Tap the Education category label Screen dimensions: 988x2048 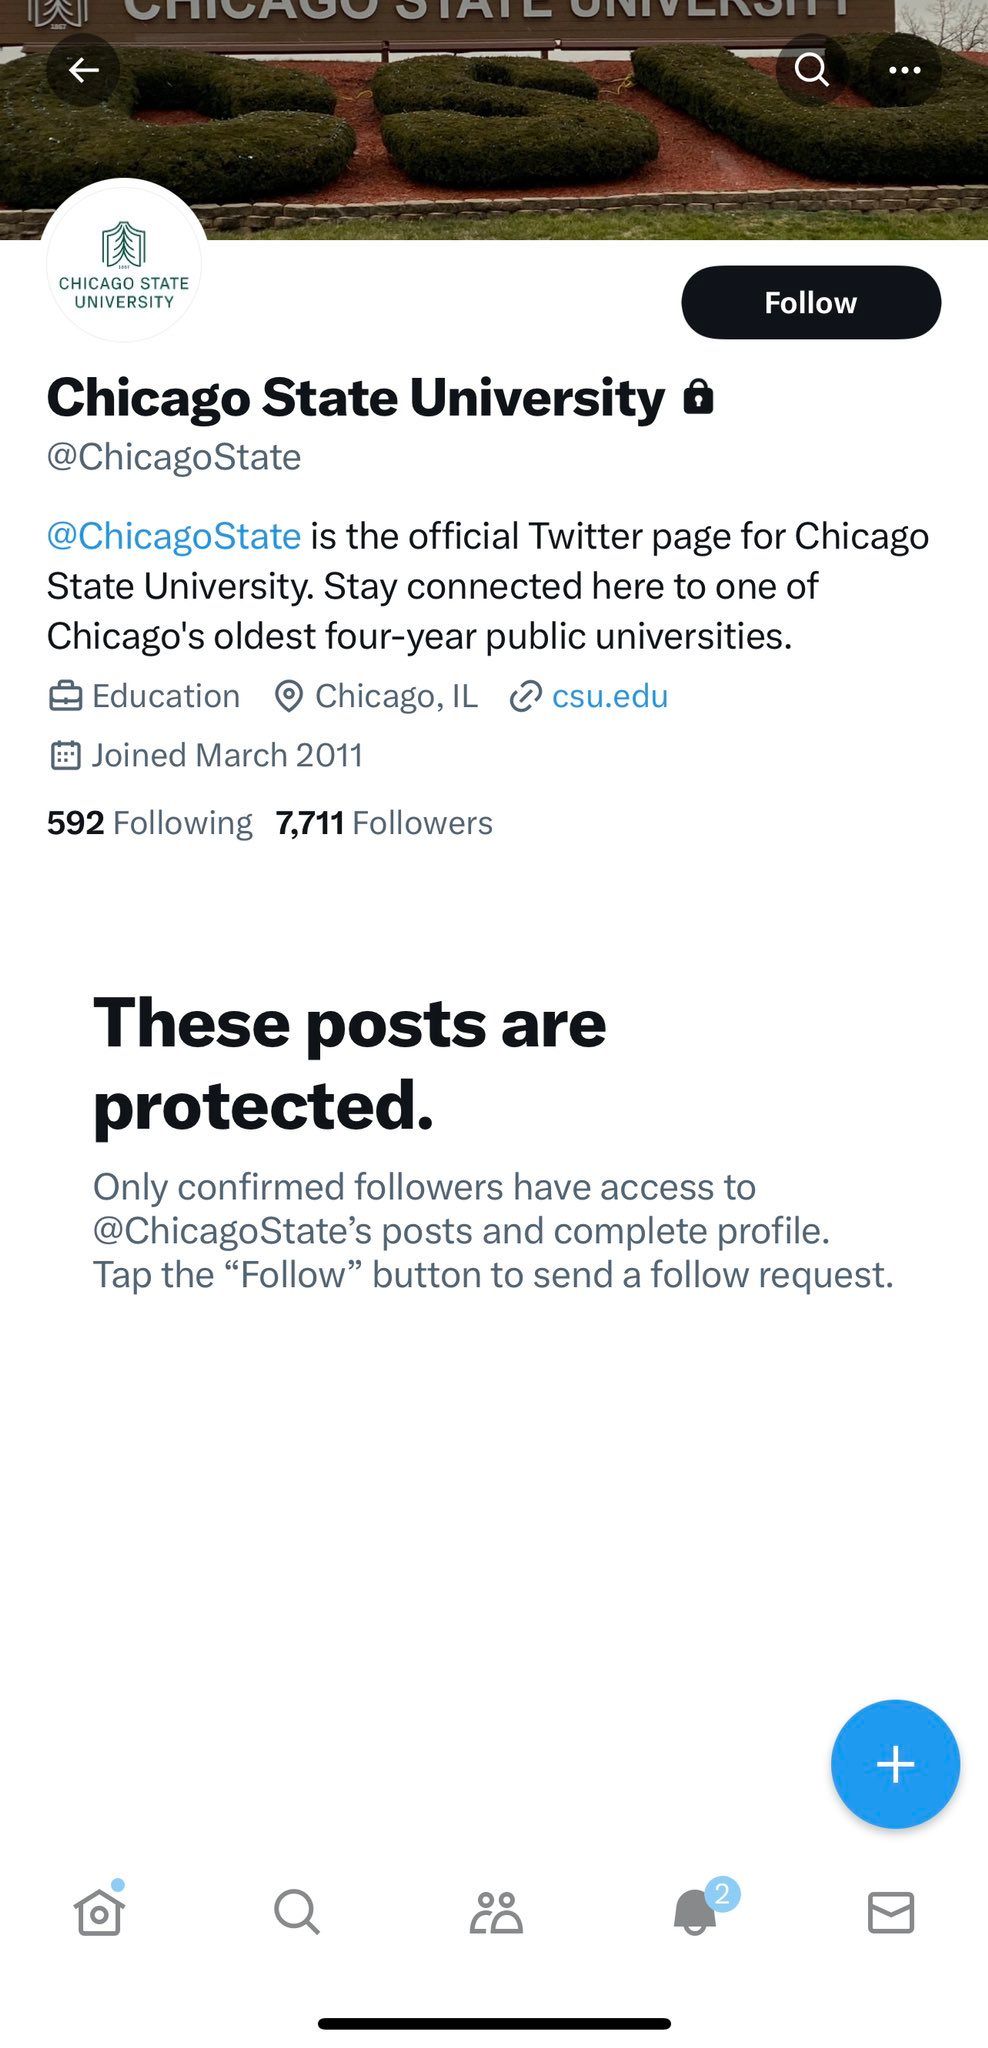[x=165, y=696]
